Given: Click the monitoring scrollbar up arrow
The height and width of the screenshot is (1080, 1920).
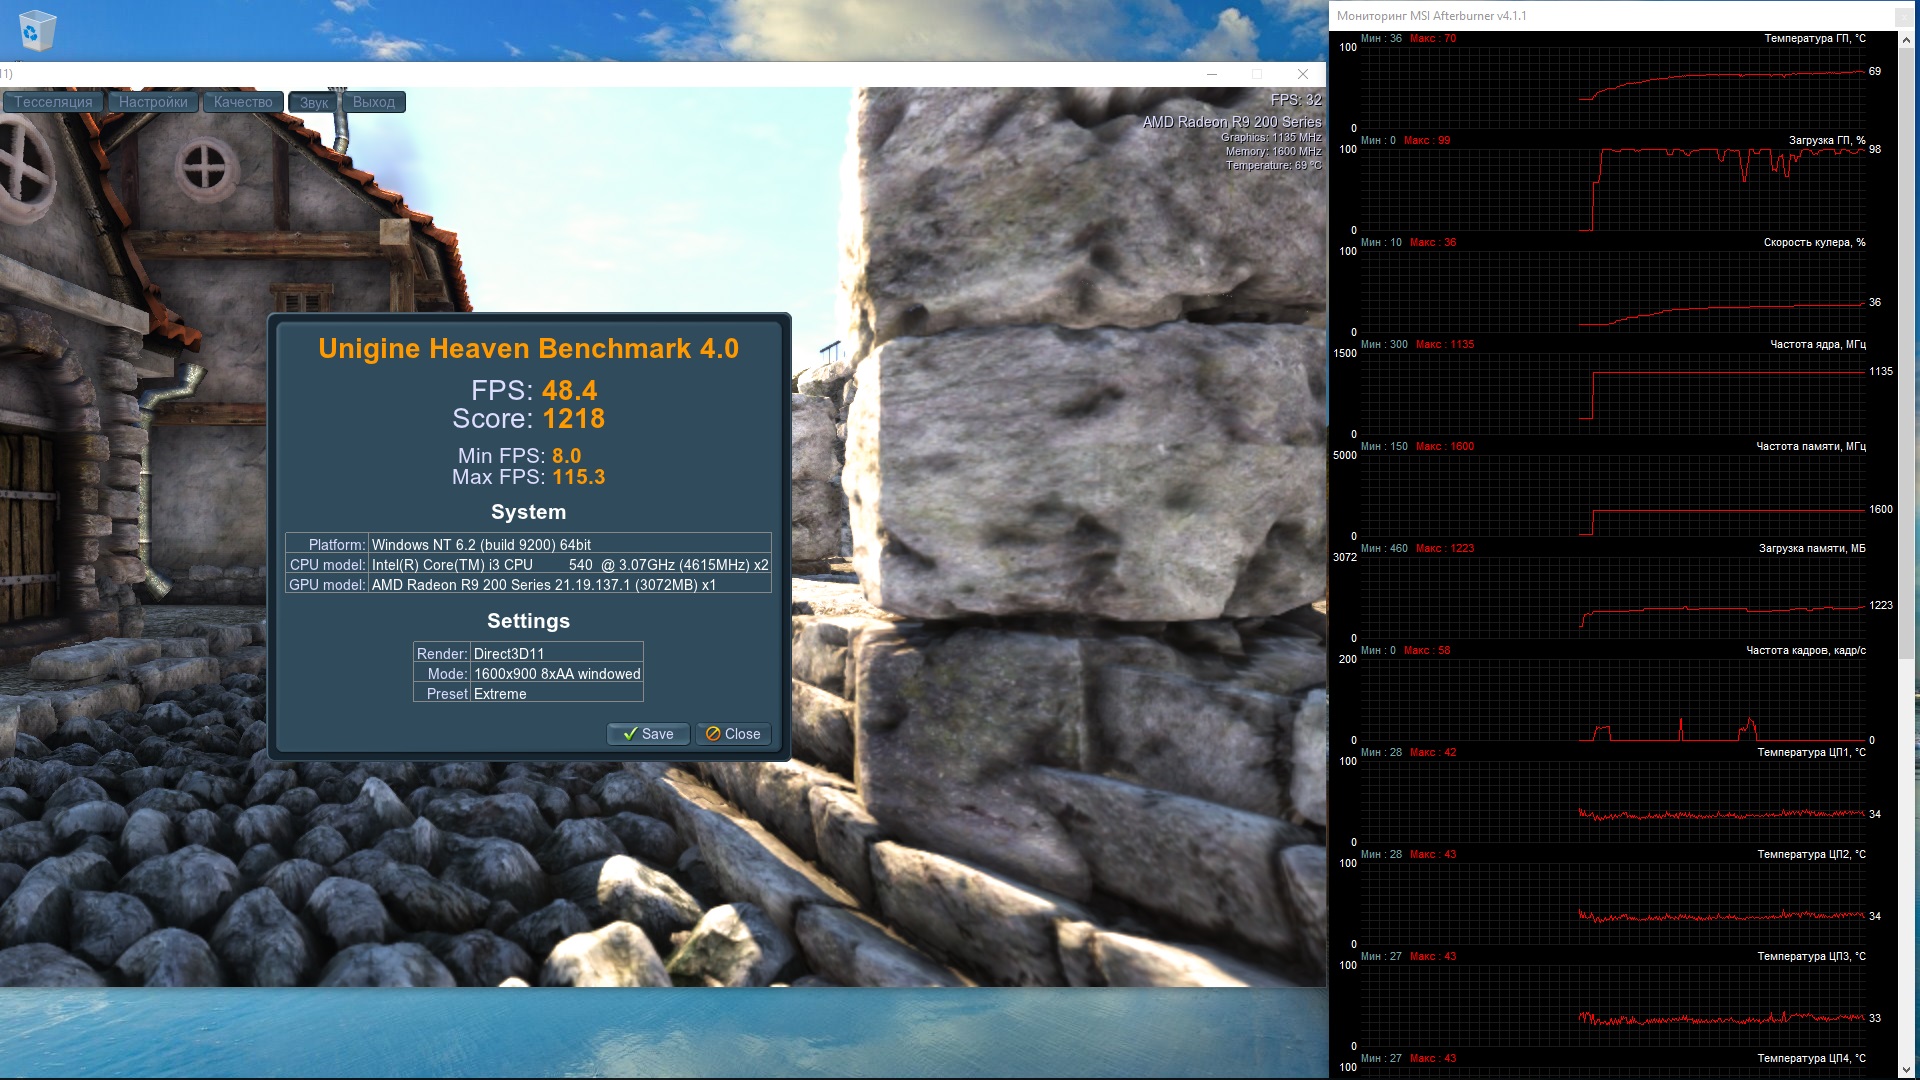Looking at the screenshot, I should pyautogui.click(x=1907, y=40).
